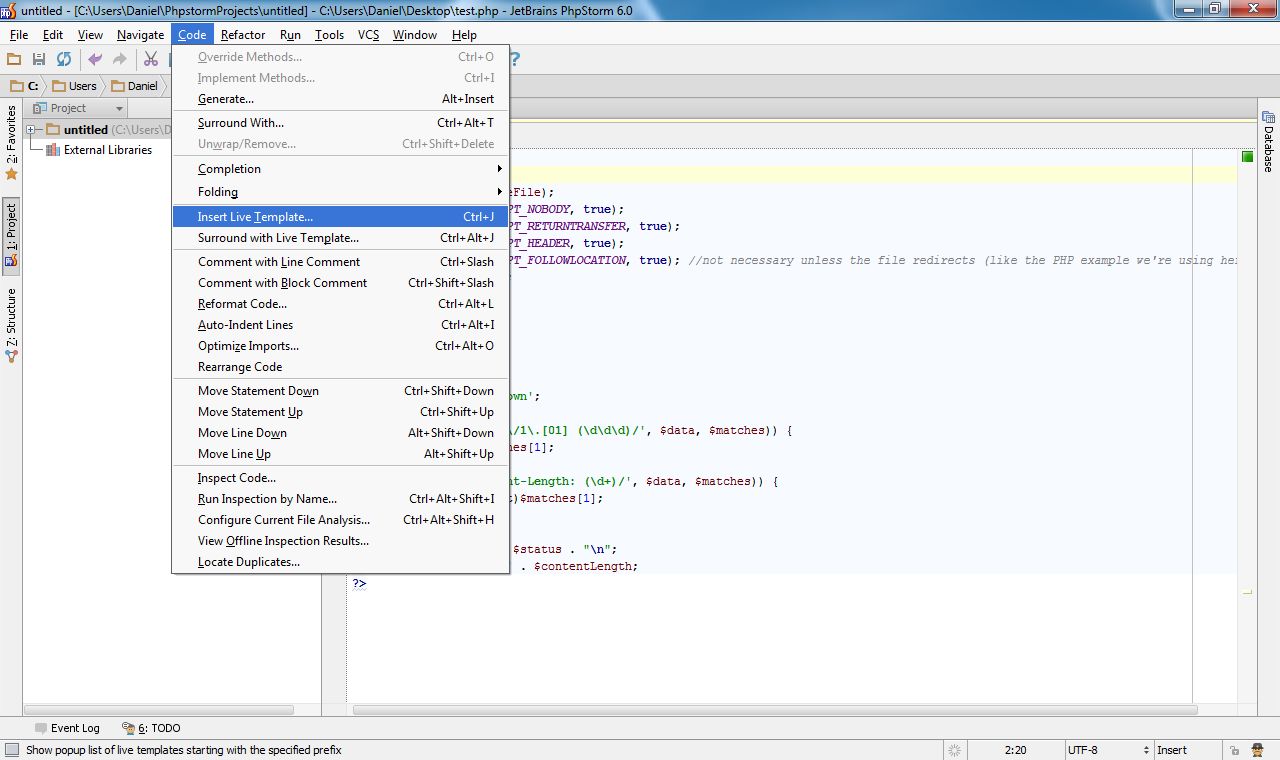Select Comment with Block Comment
The image size is (1280, 760).
pos(340,283)
